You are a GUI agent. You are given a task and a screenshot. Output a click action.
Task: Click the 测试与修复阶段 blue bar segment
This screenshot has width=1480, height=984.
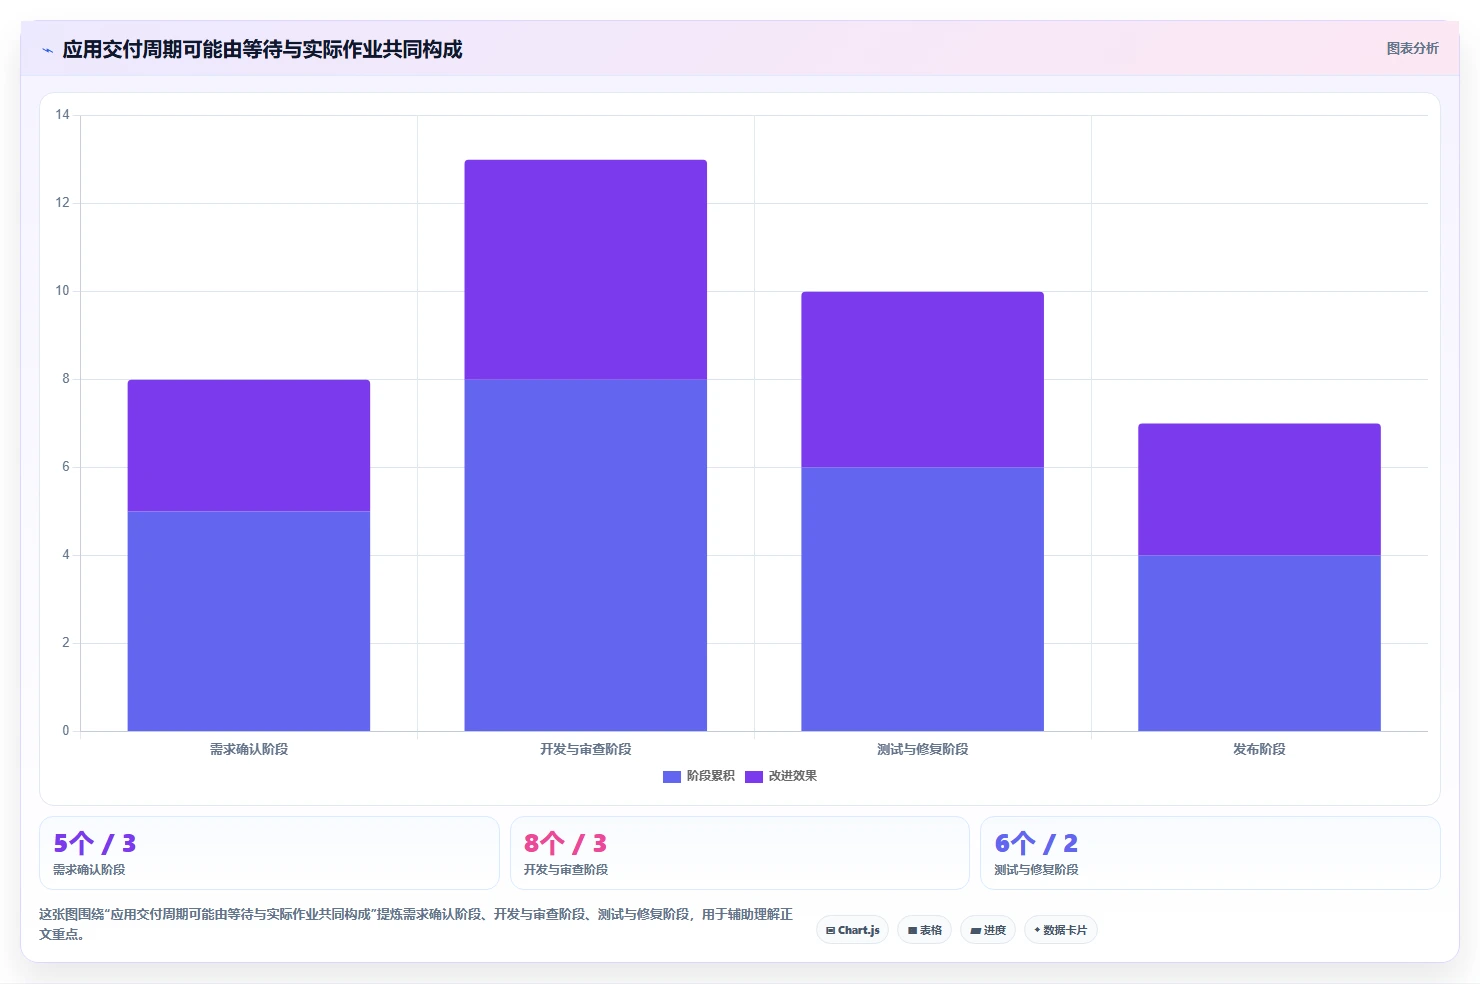click(923, 599)
